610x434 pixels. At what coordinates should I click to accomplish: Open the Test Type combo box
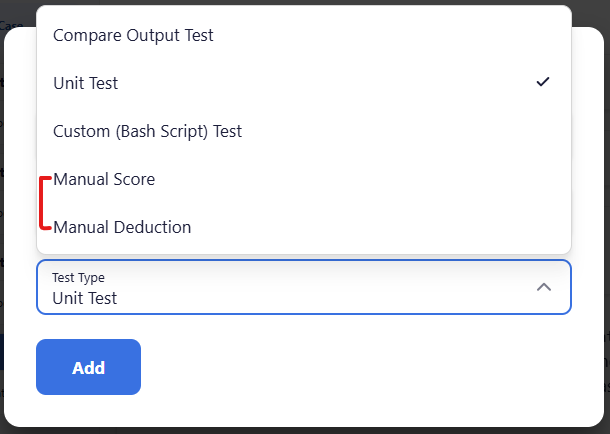point(303,287)
